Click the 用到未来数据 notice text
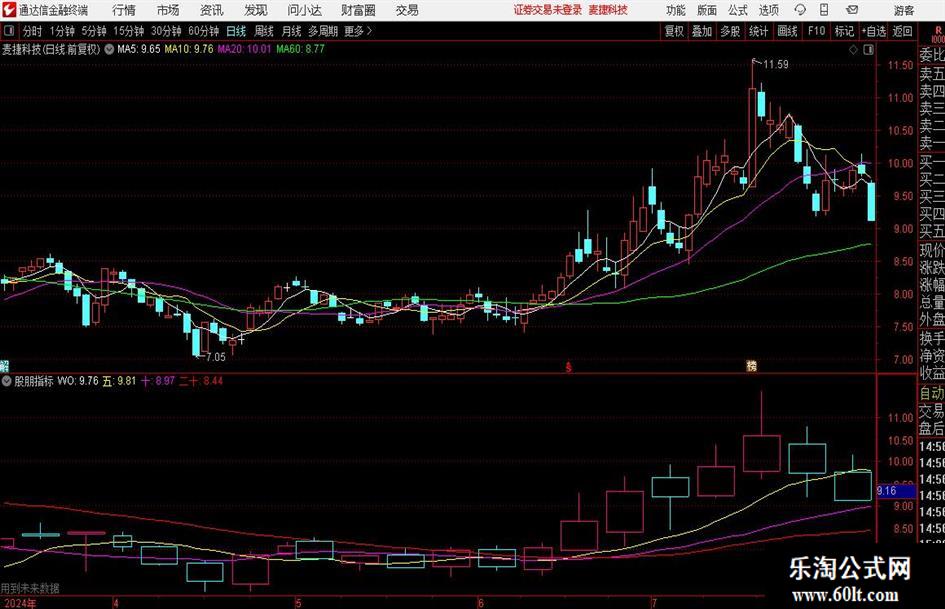The height and width of the screenshot is (609, 945). pos(30,588)
